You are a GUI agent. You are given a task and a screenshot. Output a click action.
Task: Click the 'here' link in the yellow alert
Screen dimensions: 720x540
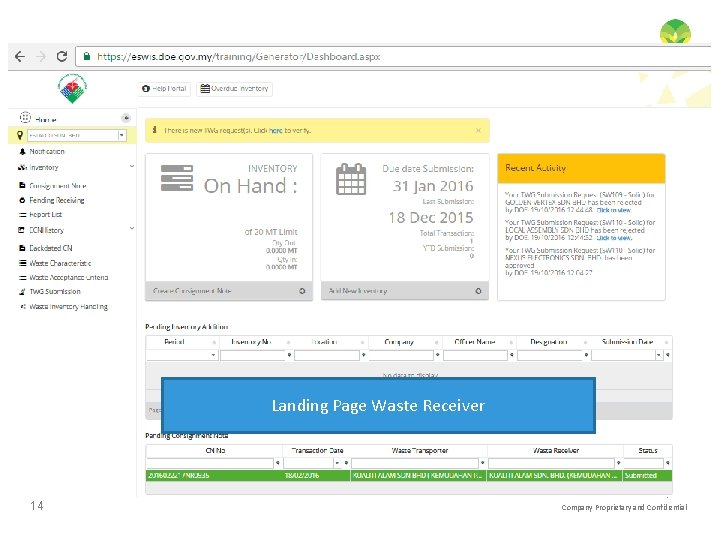pyautogui.click(x=276, y=130)
